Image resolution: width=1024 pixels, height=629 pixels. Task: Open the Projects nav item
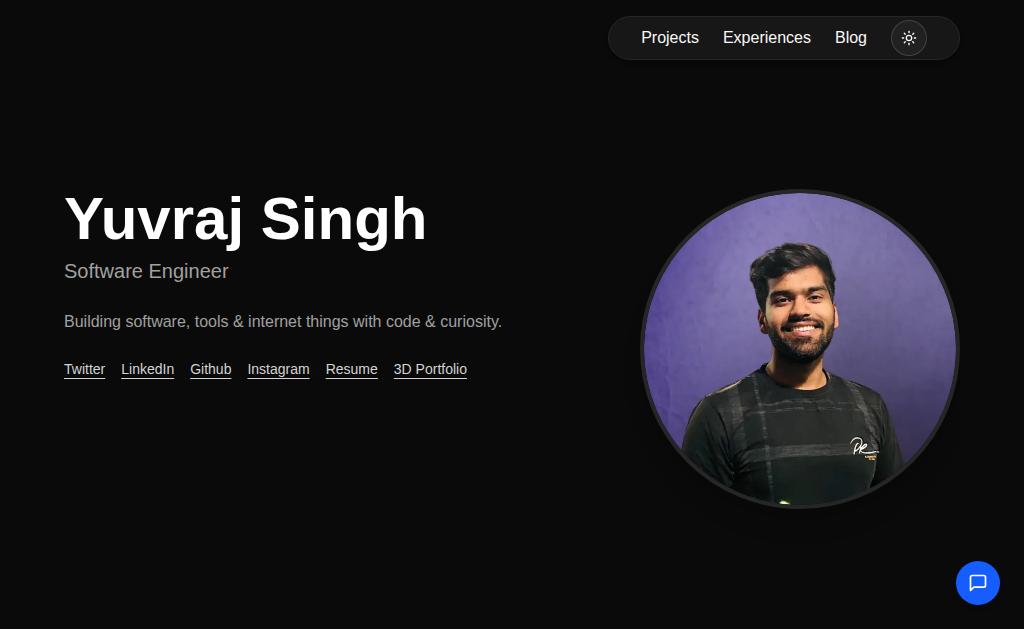(669, 38)
